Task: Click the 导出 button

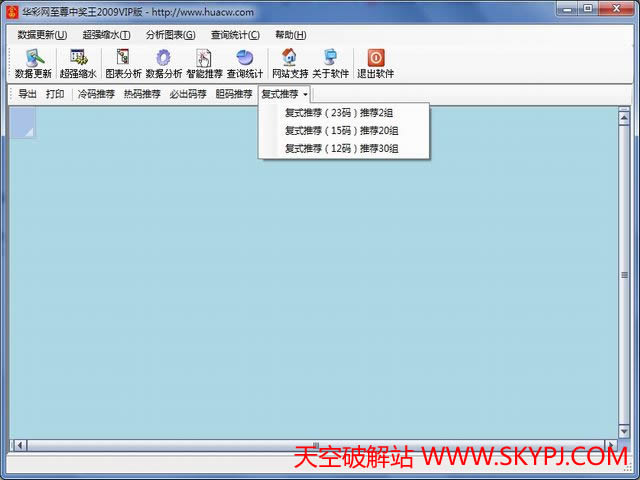Action: [27, 94]
